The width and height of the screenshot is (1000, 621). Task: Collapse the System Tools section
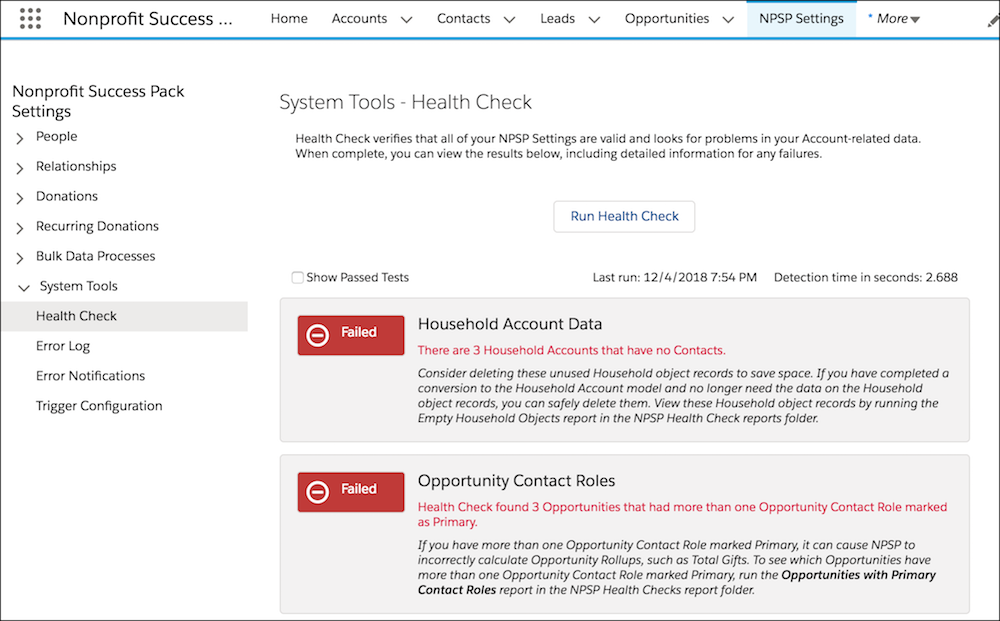click(24, 288)
